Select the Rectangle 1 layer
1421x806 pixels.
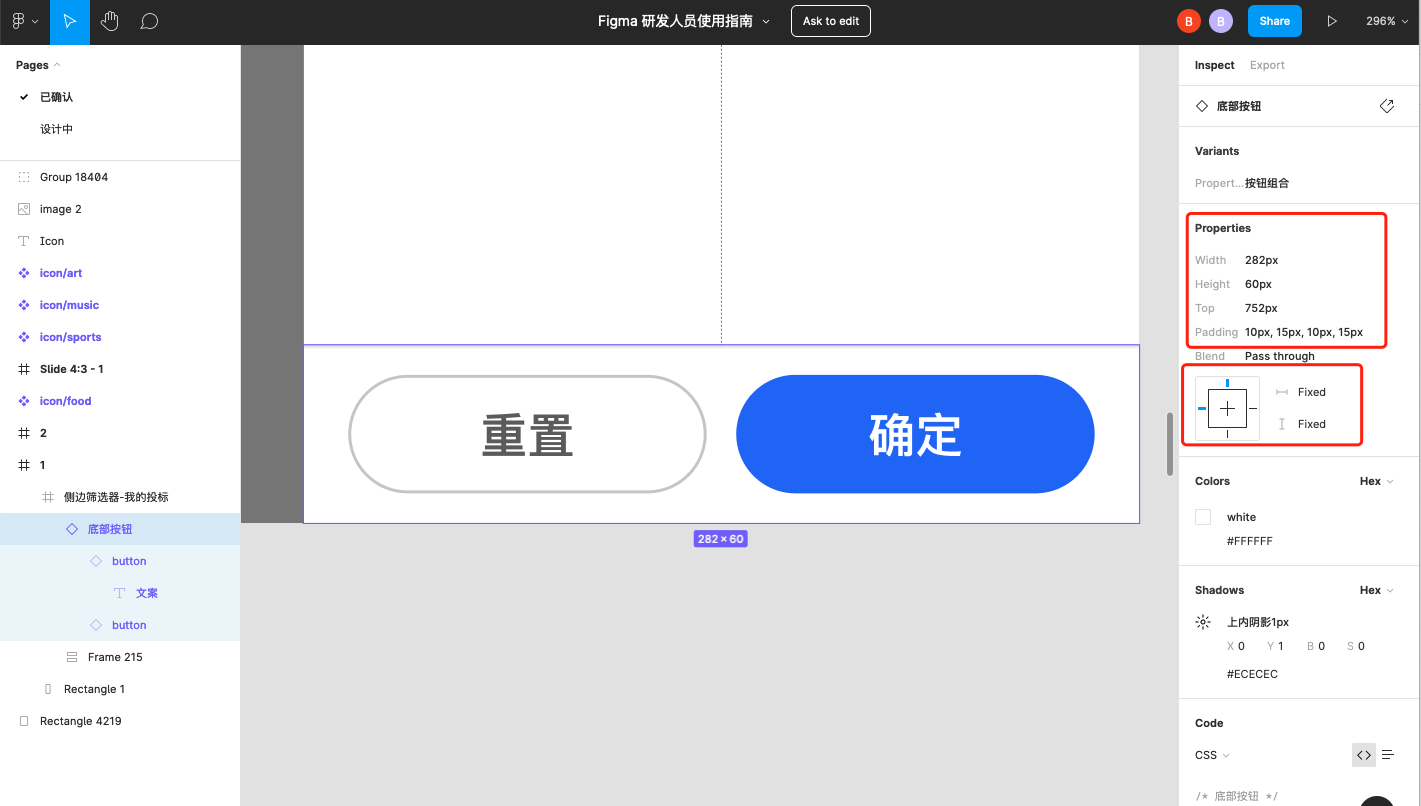coord(120,689)
